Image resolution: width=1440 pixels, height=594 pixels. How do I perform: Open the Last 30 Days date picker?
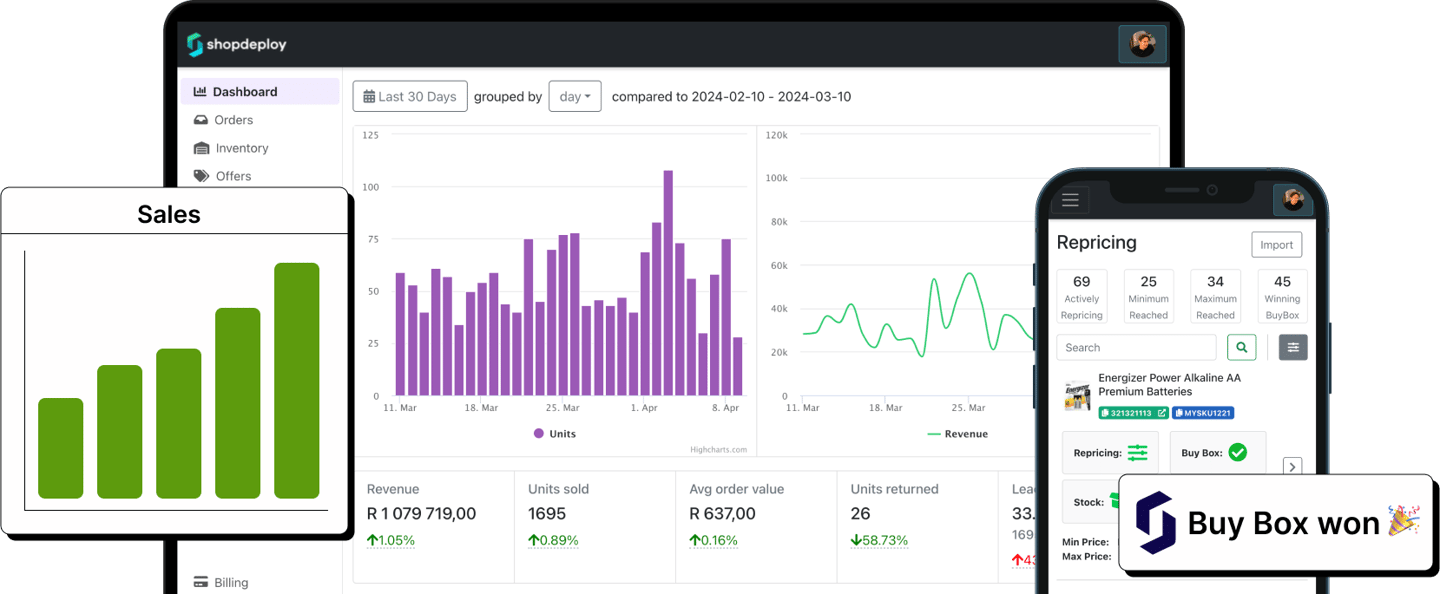[x=410, y=97]
